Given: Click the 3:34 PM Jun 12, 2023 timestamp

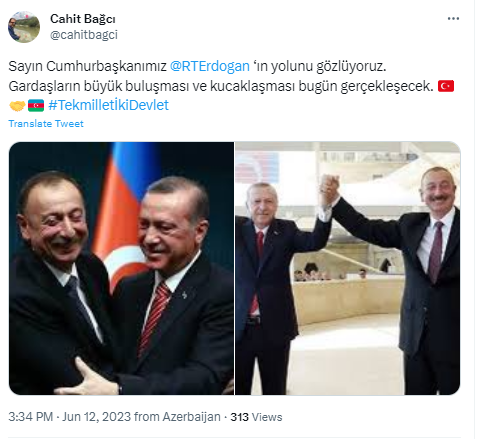Looking at the screenshot, I should 70,417.
